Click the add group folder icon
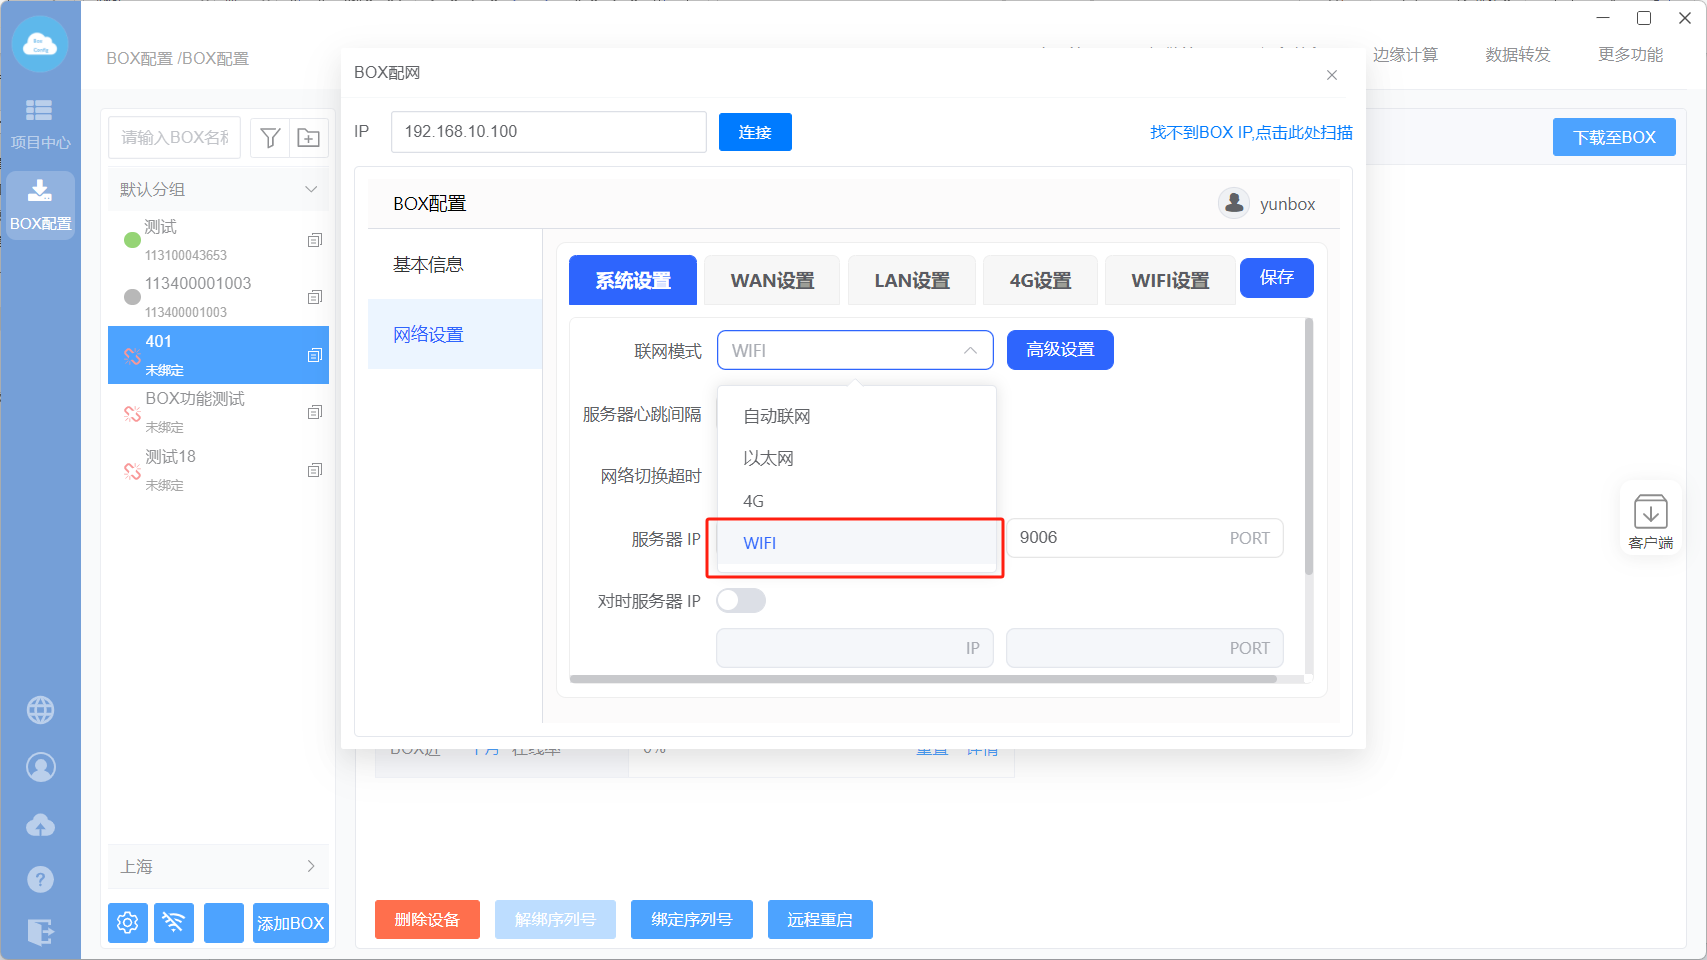 [309, 138]
